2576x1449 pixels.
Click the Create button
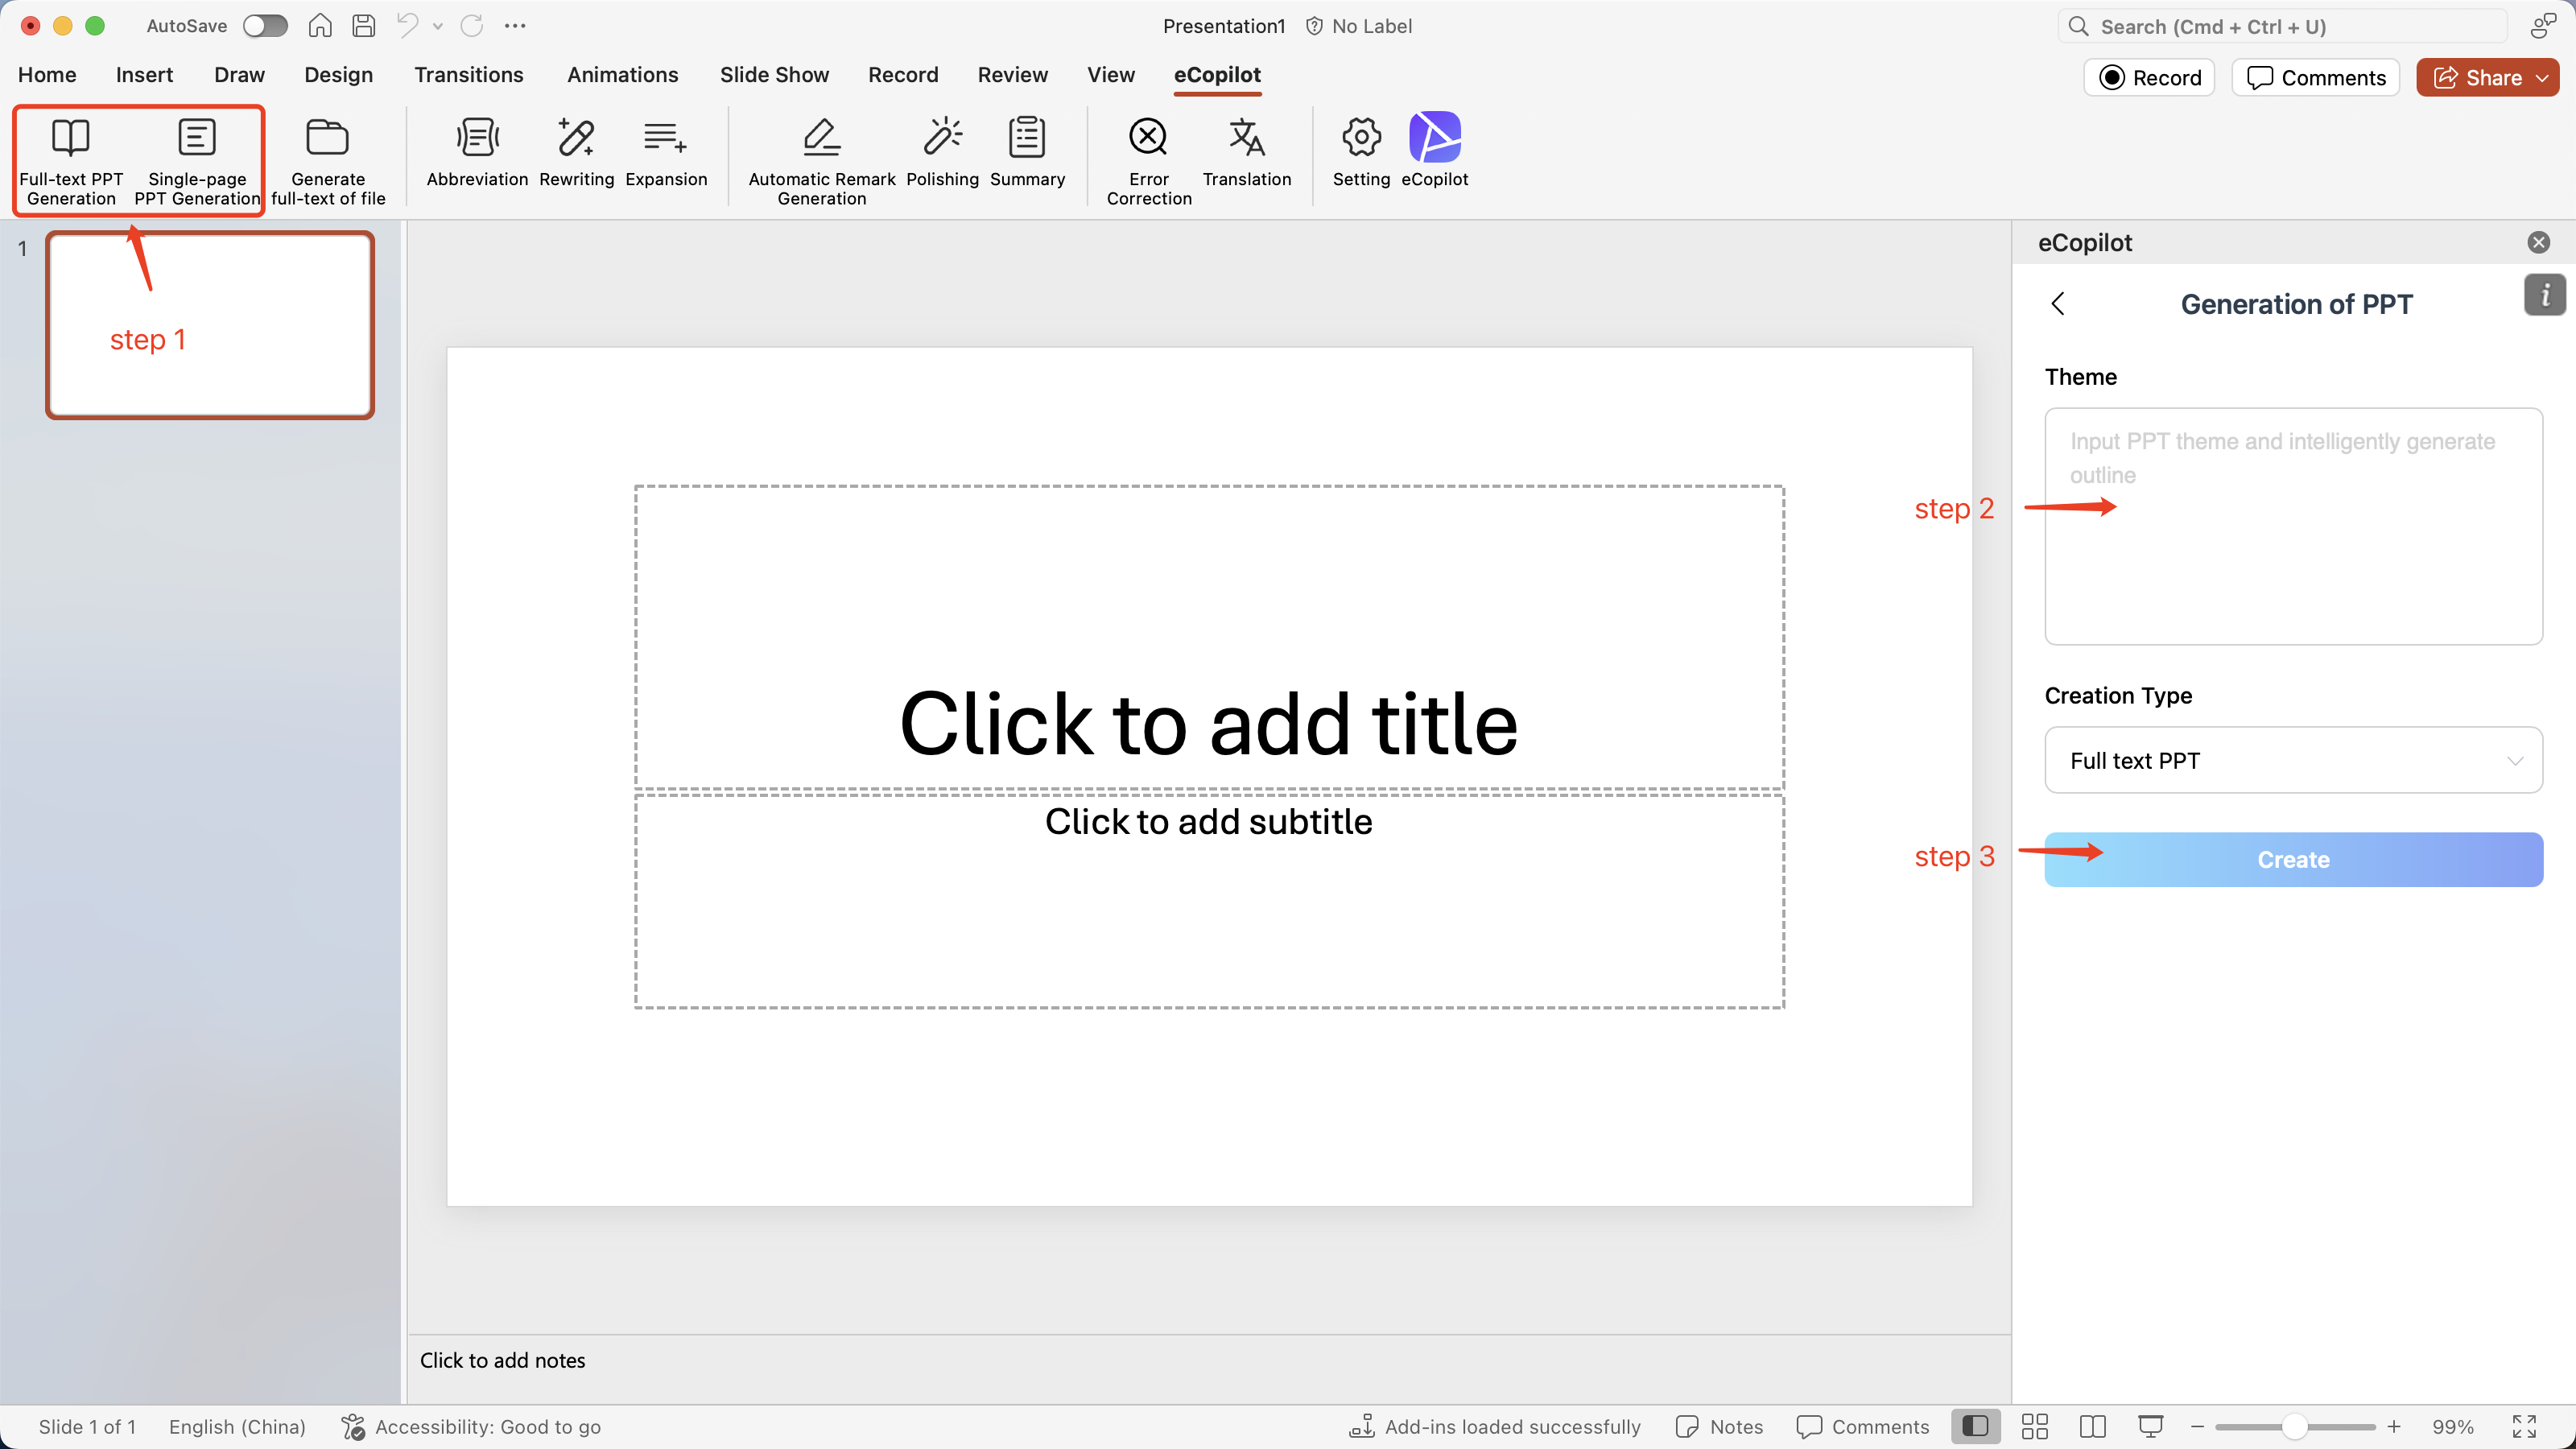point(2292,859)
